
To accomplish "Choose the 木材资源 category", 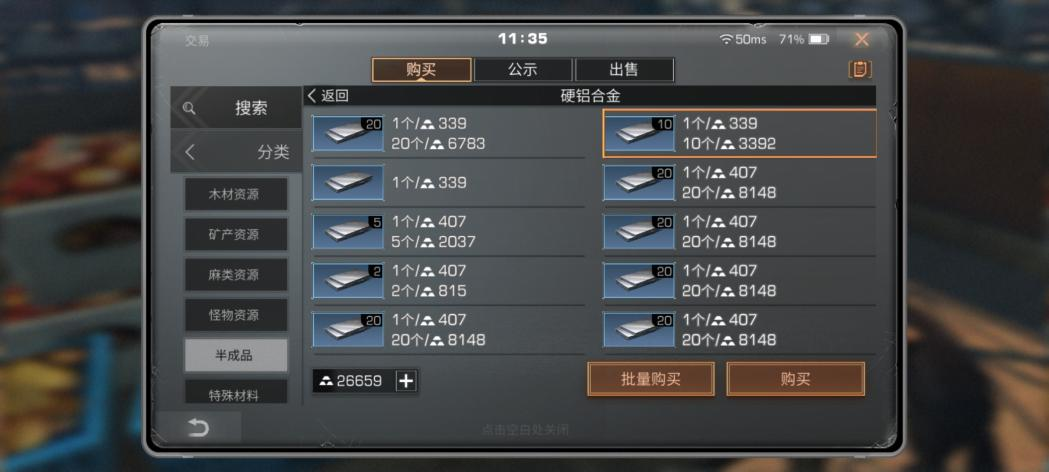I will click(235, 195).
